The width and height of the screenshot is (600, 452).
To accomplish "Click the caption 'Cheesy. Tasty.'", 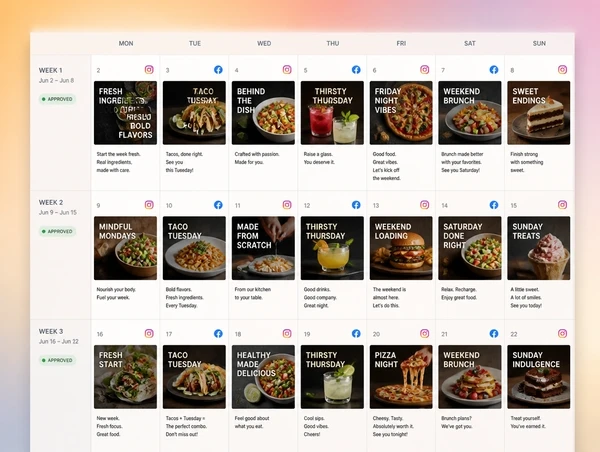I will (x=388, y=418).
